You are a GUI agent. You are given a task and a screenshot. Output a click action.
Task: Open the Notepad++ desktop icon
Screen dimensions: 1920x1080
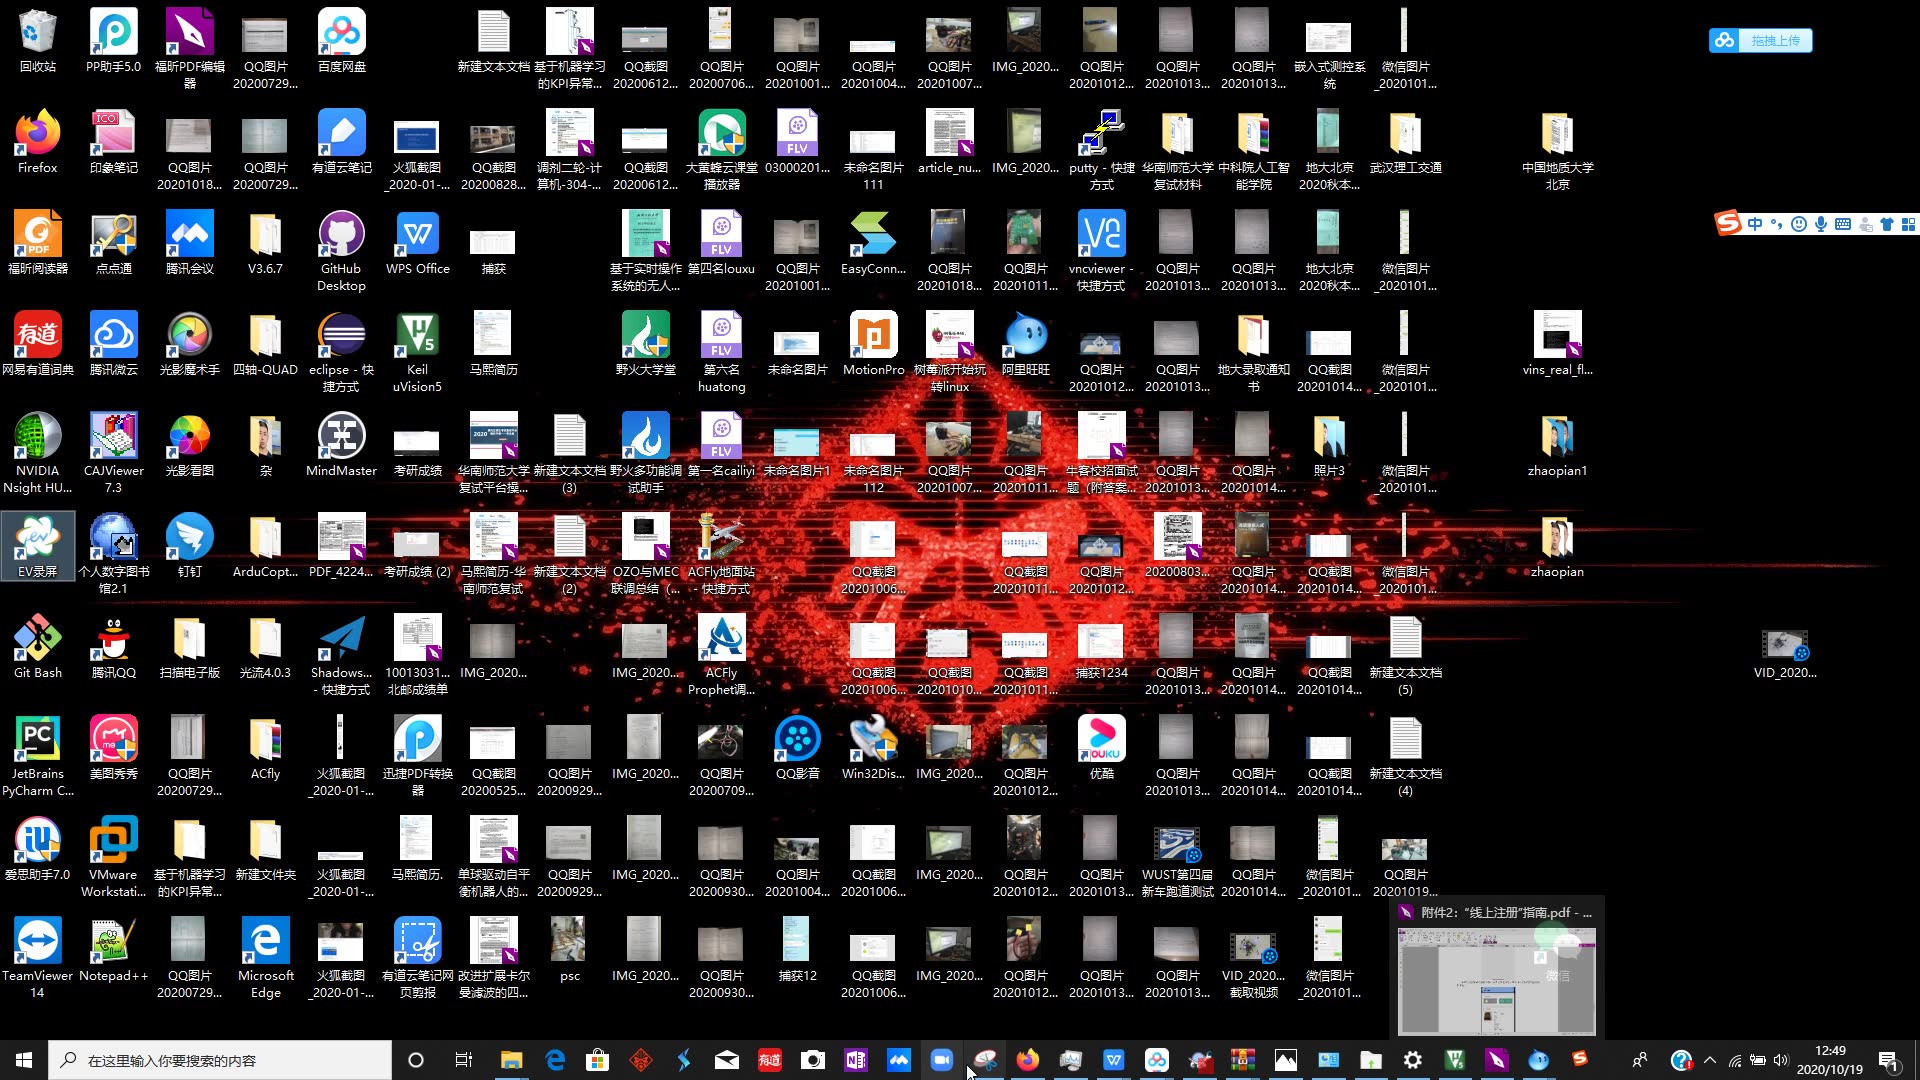[x=113, y=949]
